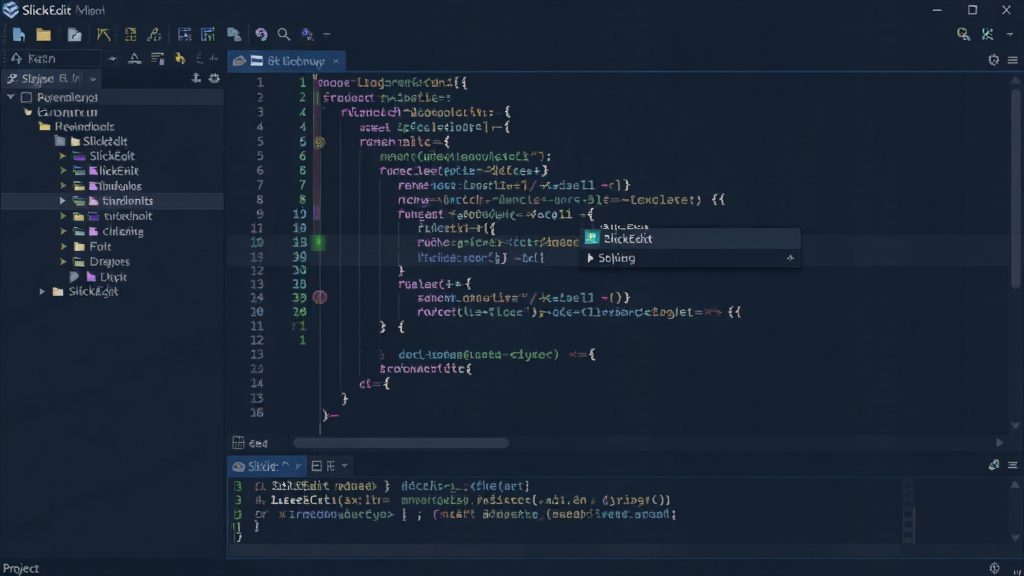The image size is (1024, 576).
Task: Click into the Kean field in the toolbar
Action: pyautogui.click(x=61, y=59)
